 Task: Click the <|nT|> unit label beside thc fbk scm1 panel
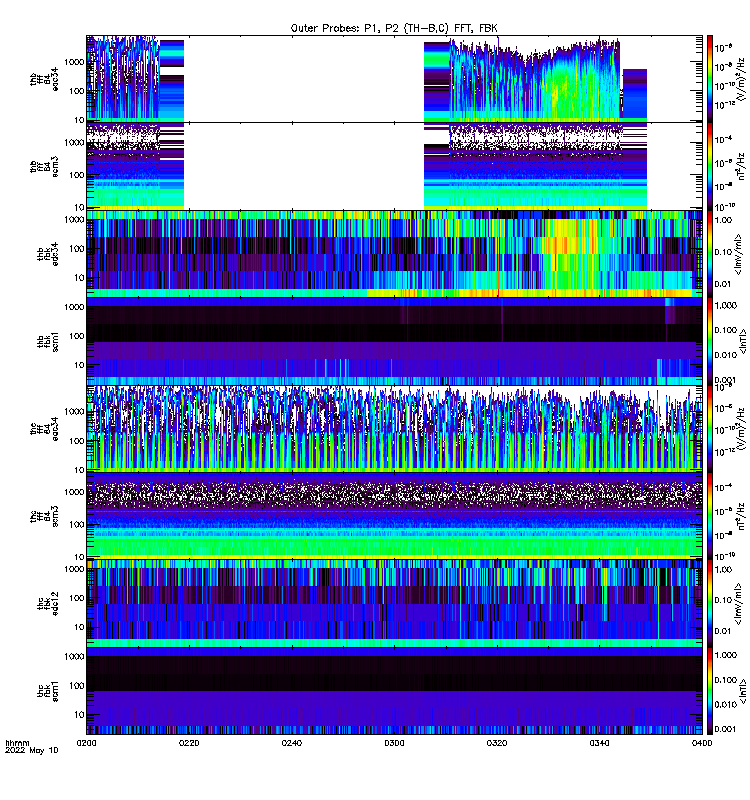742,691
